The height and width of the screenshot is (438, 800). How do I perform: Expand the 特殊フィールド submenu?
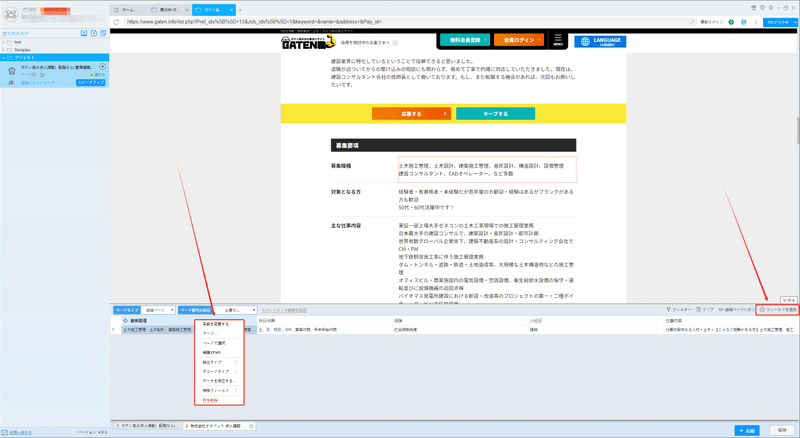[219, 391]
